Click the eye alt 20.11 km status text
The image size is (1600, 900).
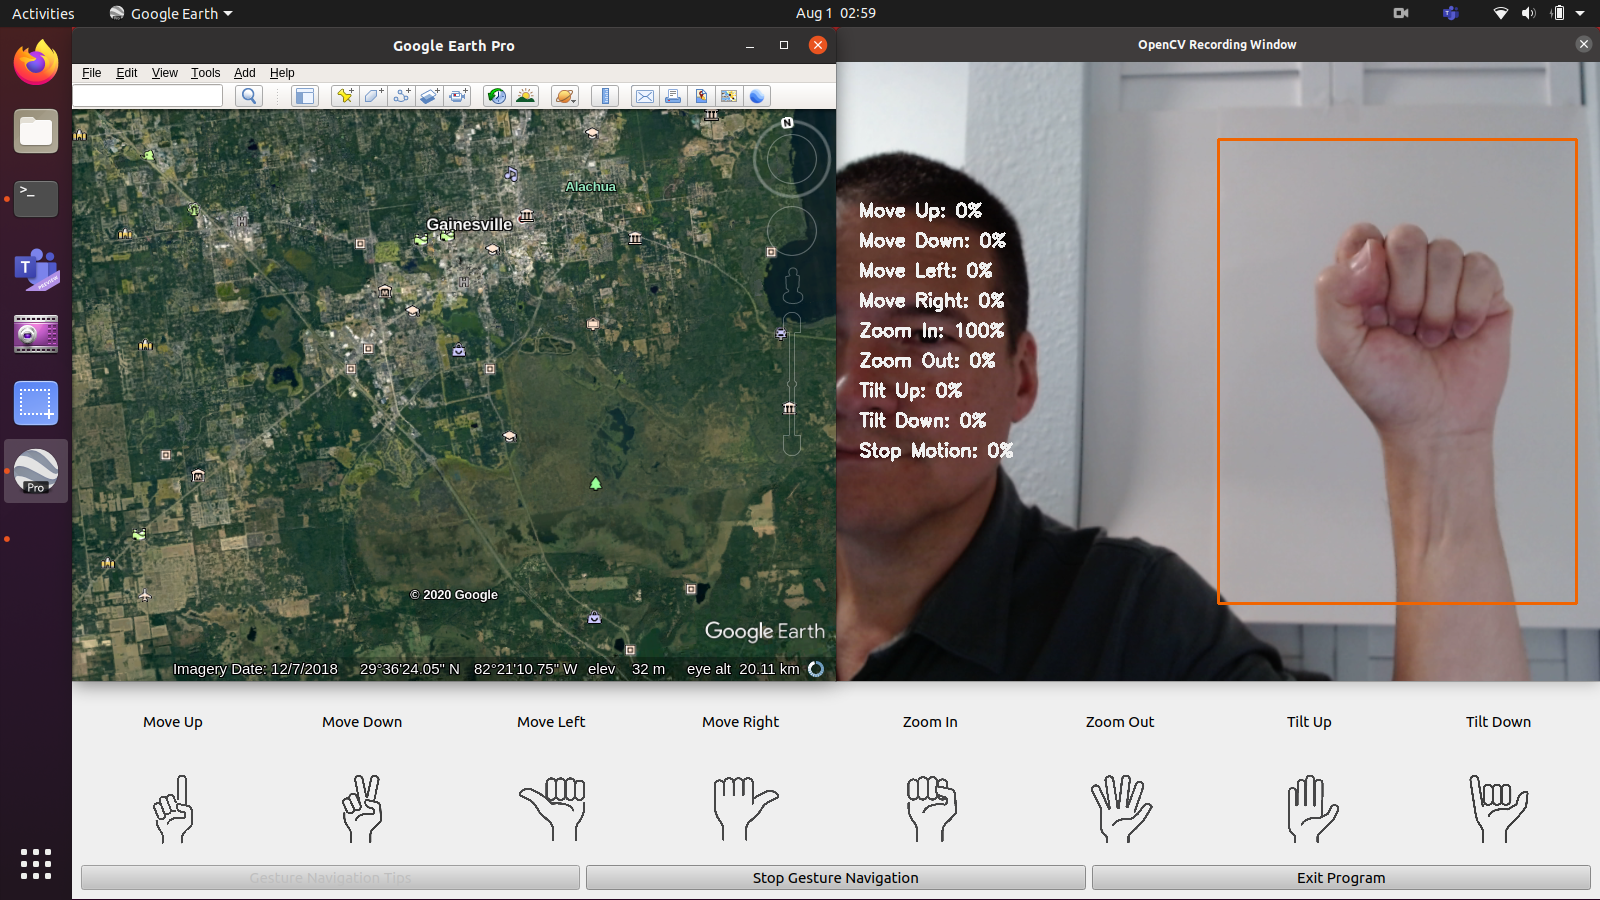click(743, 669)
